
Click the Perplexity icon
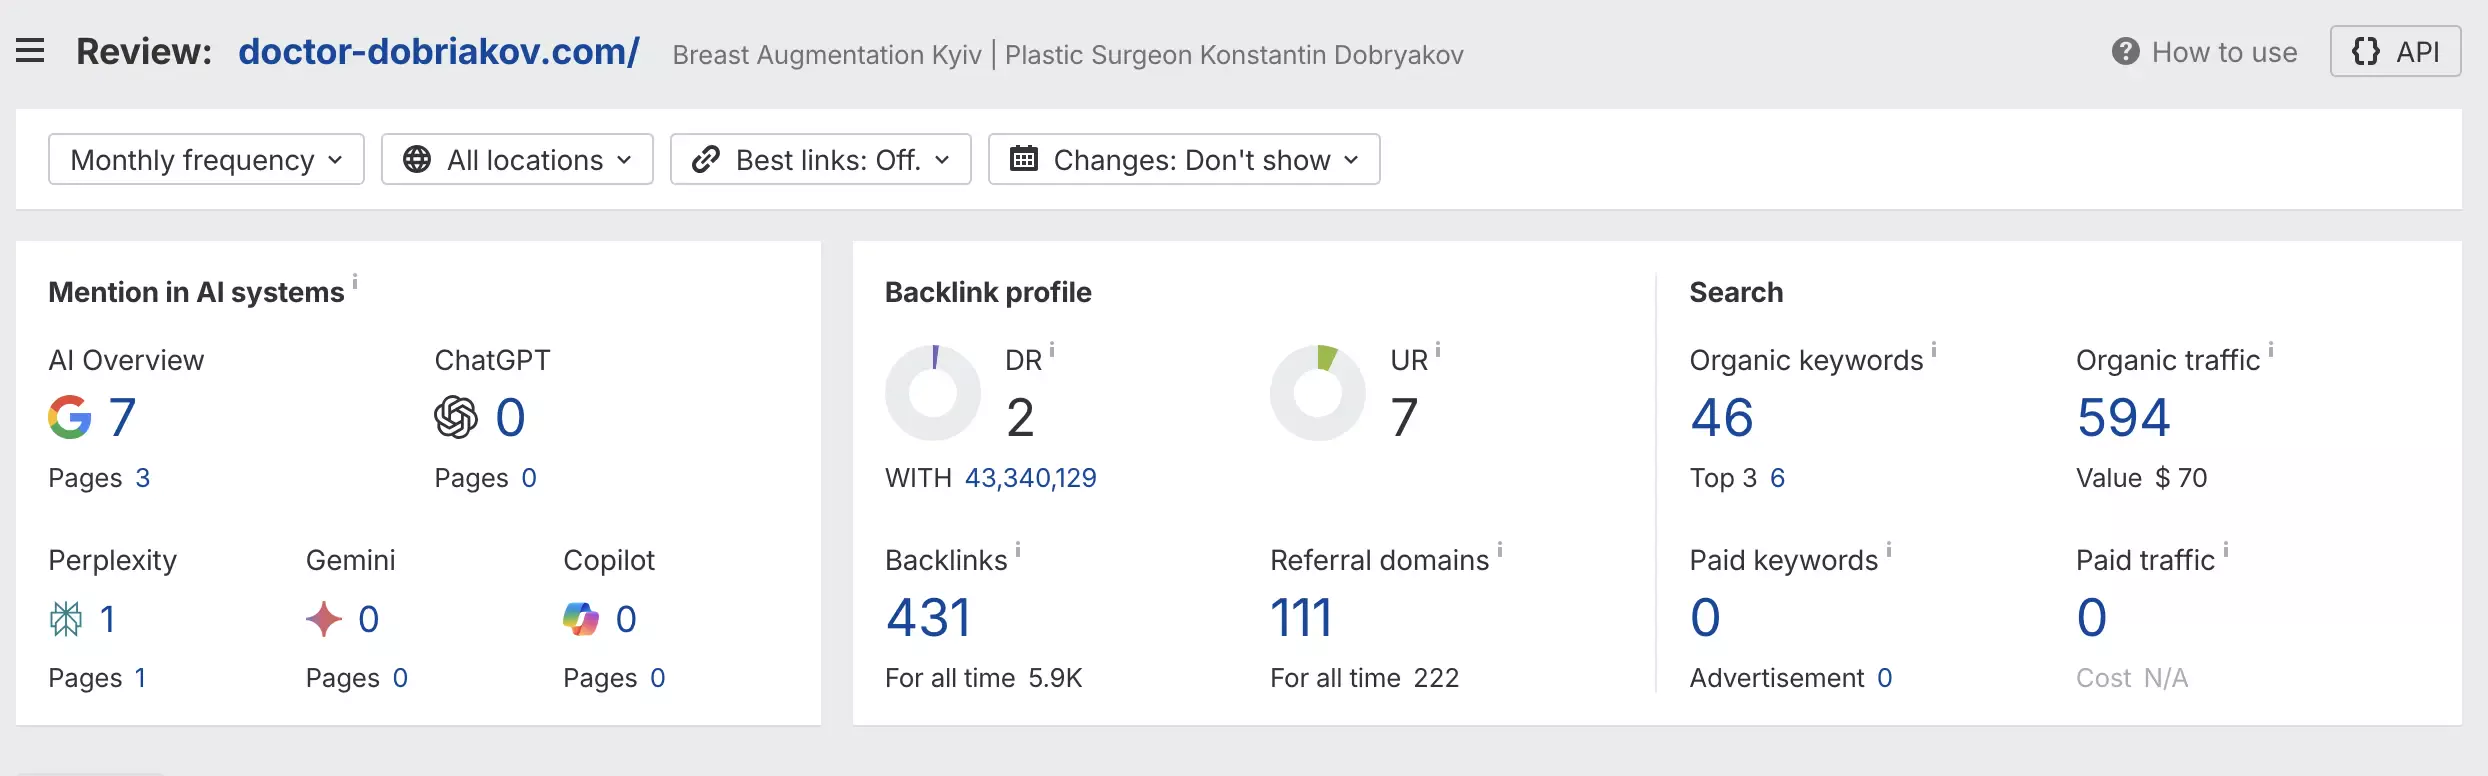pos(66,618)
